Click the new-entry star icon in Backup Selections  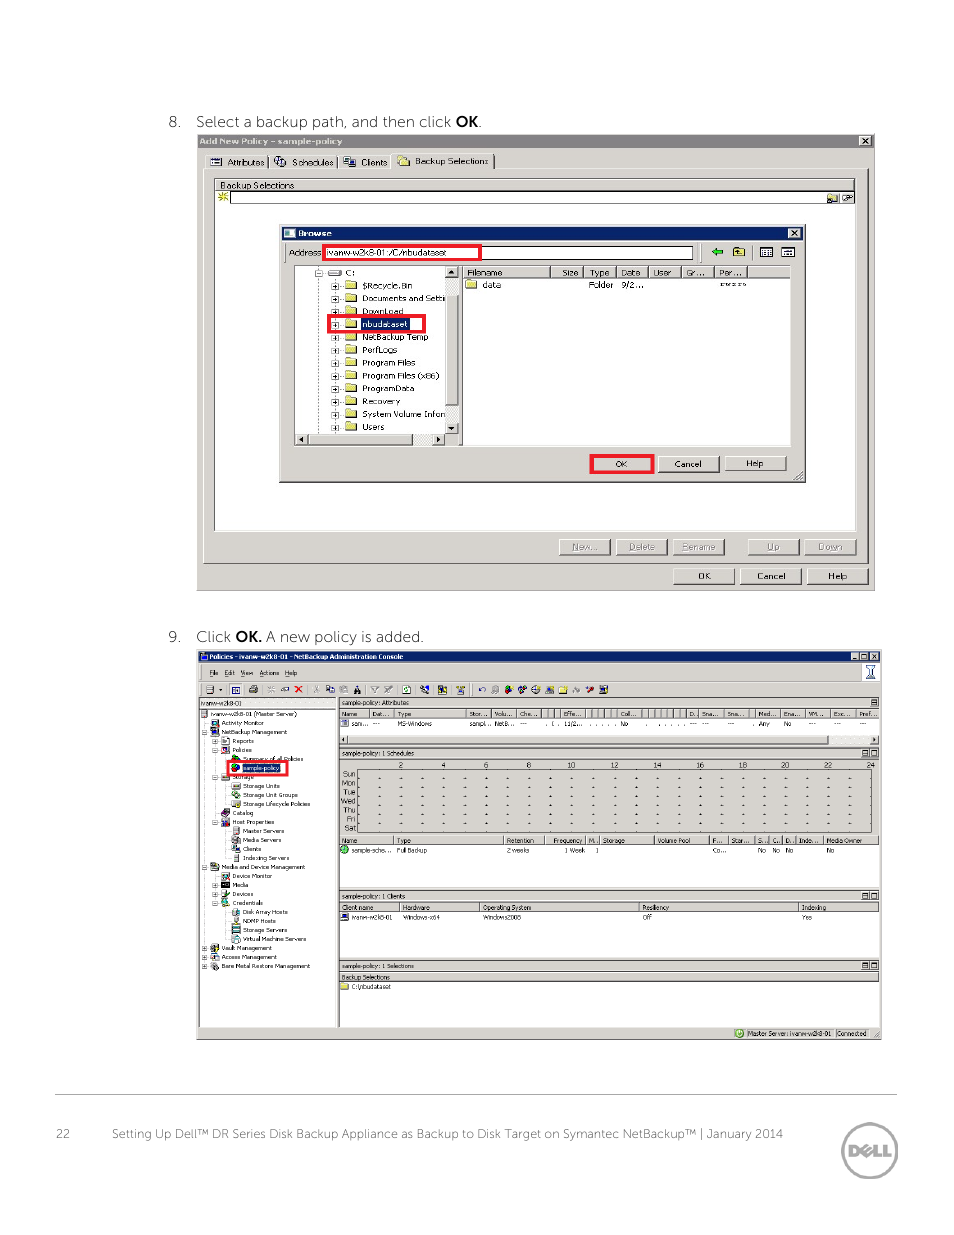click(223, 197)
